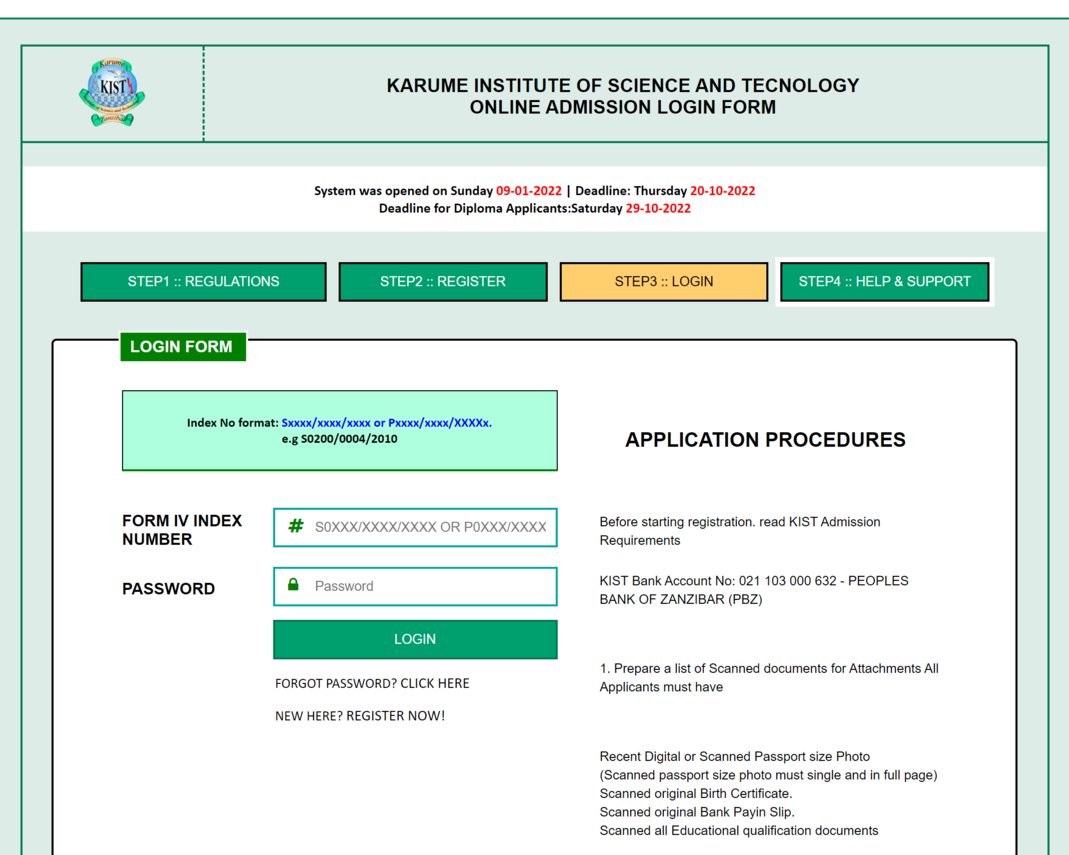Click the Index No format example box
The image size is (1069, 855).
339,431
